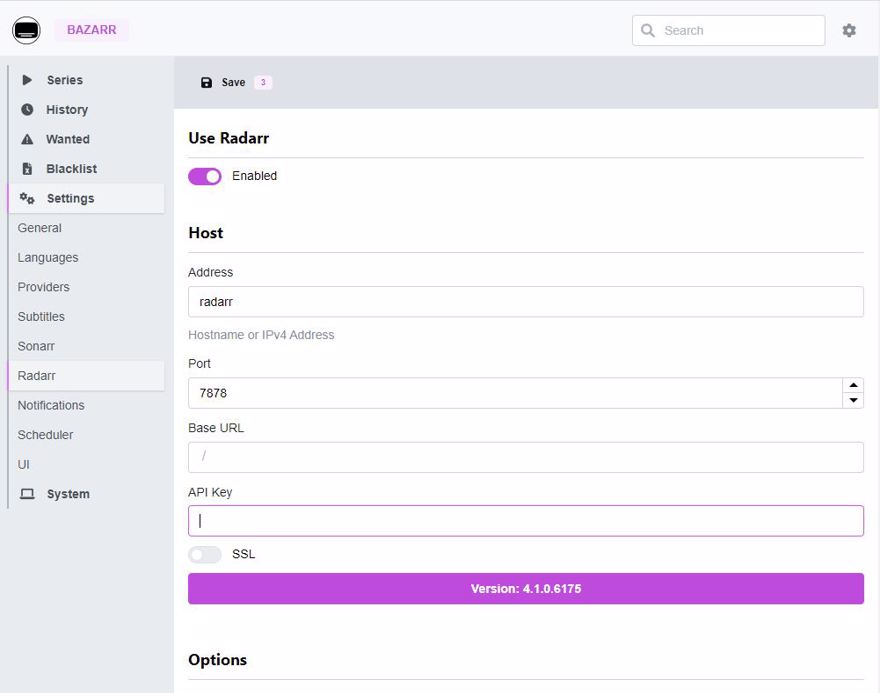Click the Settings cogs icon in the sidebar
The height and width of the screenshot is (693, 880).
[27, 198]
